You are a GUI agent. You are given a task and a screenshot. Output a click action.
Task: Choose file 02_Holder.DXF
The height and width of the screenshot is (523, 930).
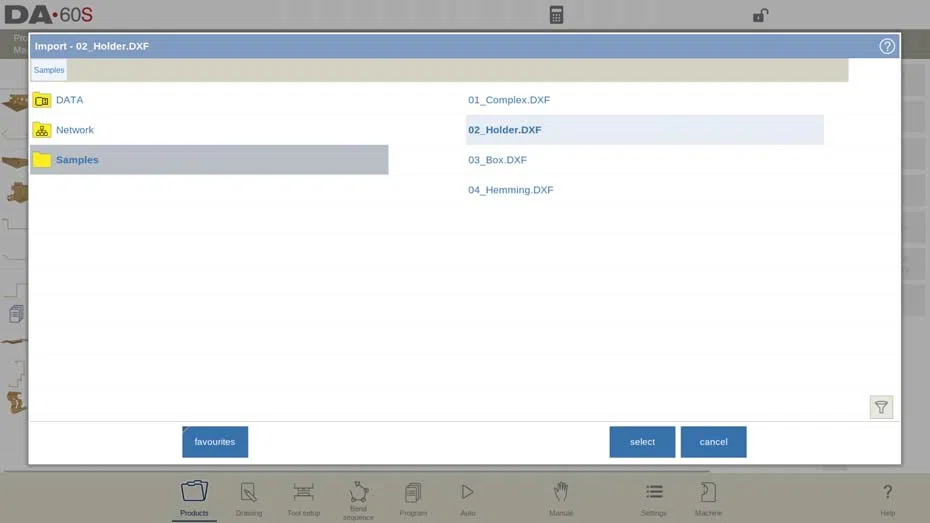click(645, 130)
